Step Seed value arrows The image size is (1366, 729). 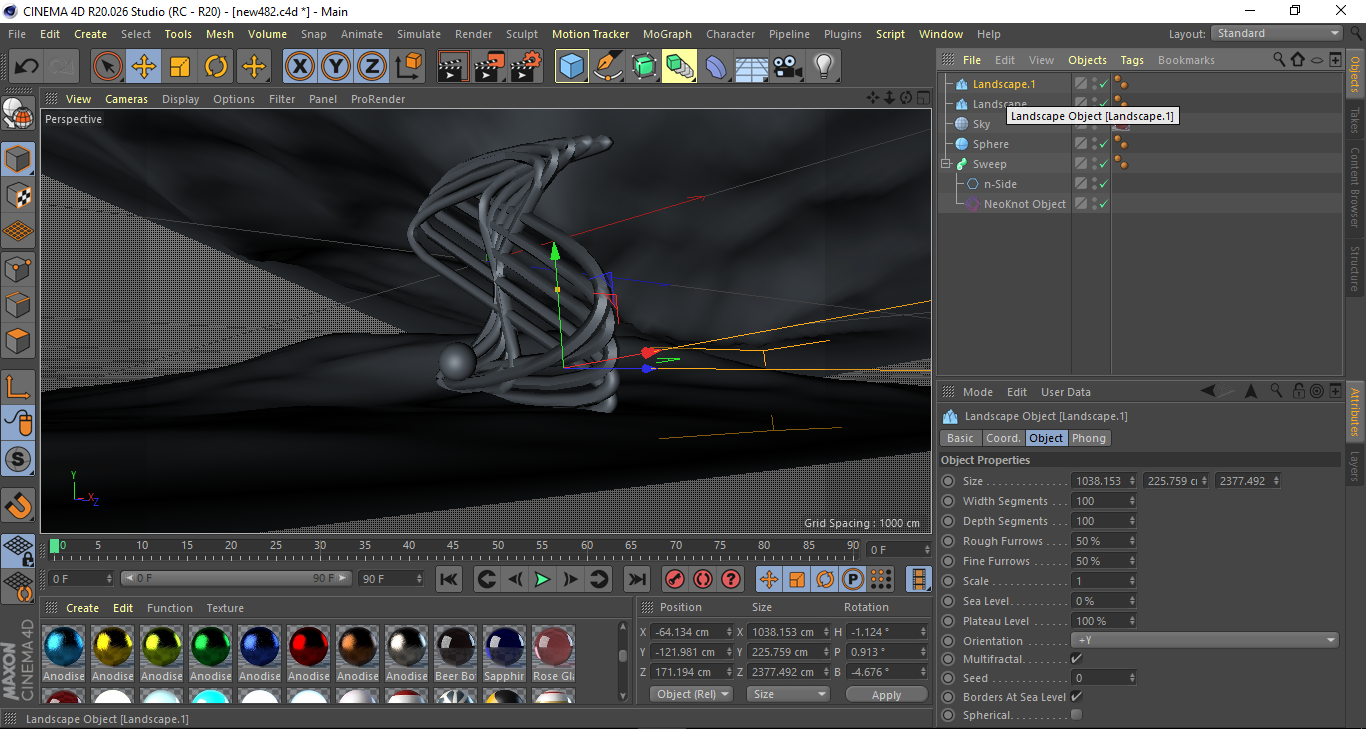[1132, 678]
